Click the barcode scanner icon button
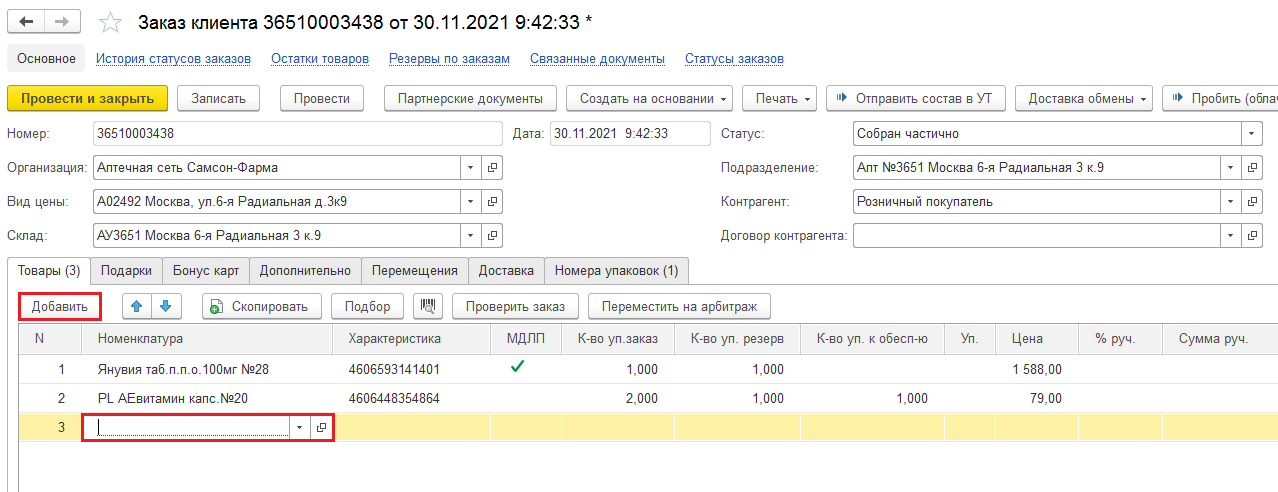 [x=429, y=306]
